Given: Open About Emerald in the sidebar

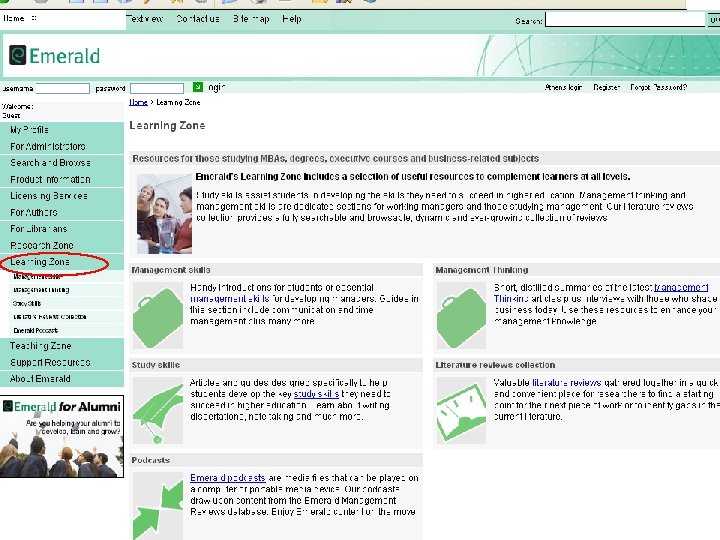Looking at the screenshot, I should (x=62, y=379).
